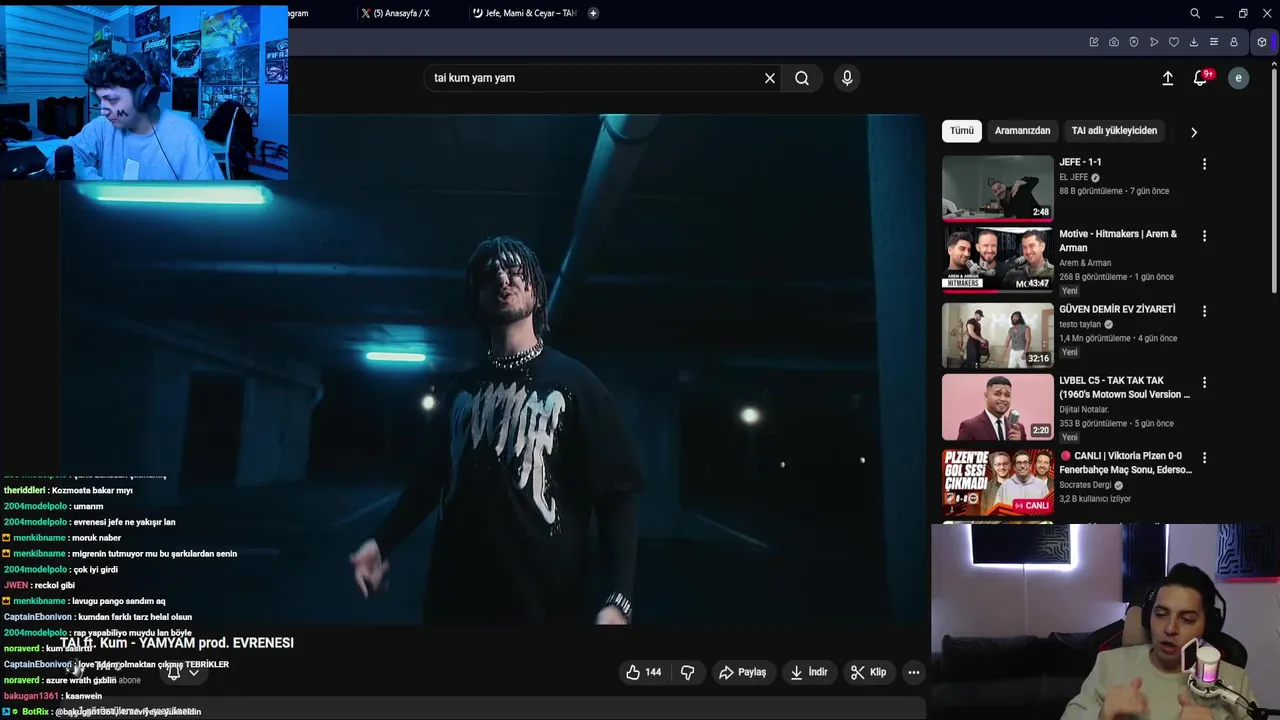Bookmark the page with the heart icon
This screenshot has width=1280, height=720.
click(x=1174, y=42)
